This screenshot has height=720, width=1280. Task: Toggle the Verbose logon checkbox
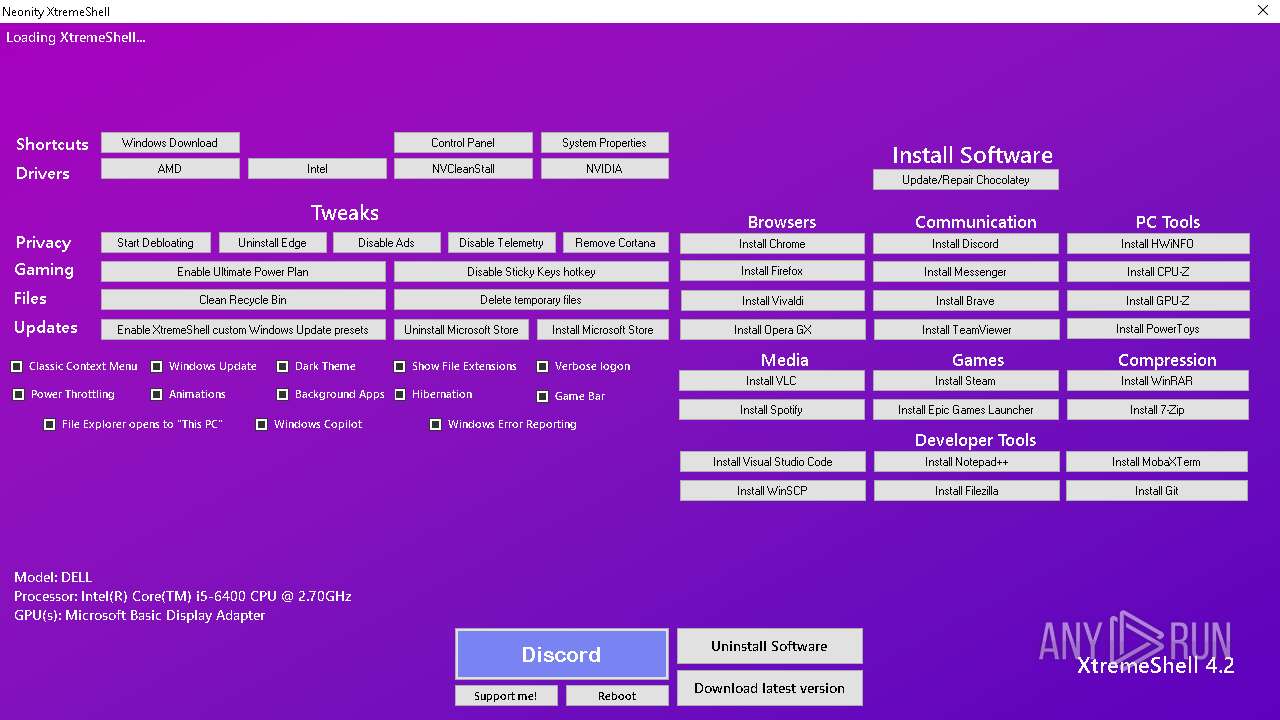[x=543, y=367]
